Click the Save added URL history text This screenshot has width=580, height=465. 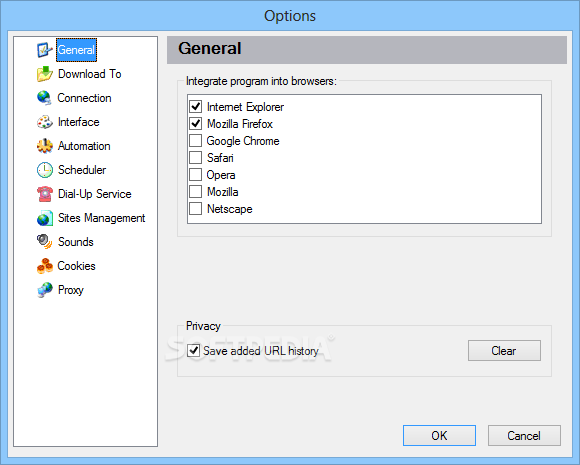click(260, 351)
